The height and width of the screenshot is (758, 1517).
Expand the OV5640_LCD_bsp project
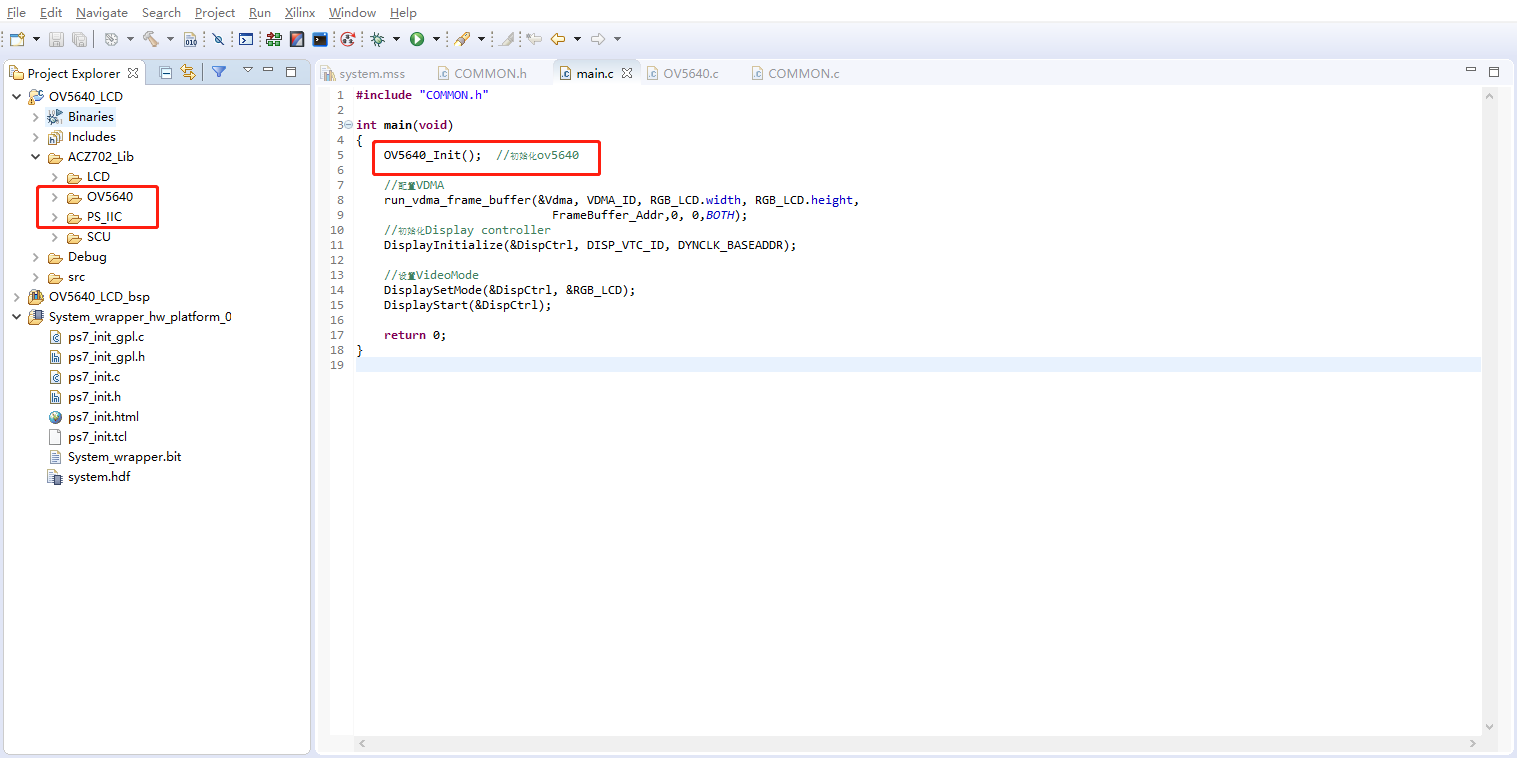16,297
